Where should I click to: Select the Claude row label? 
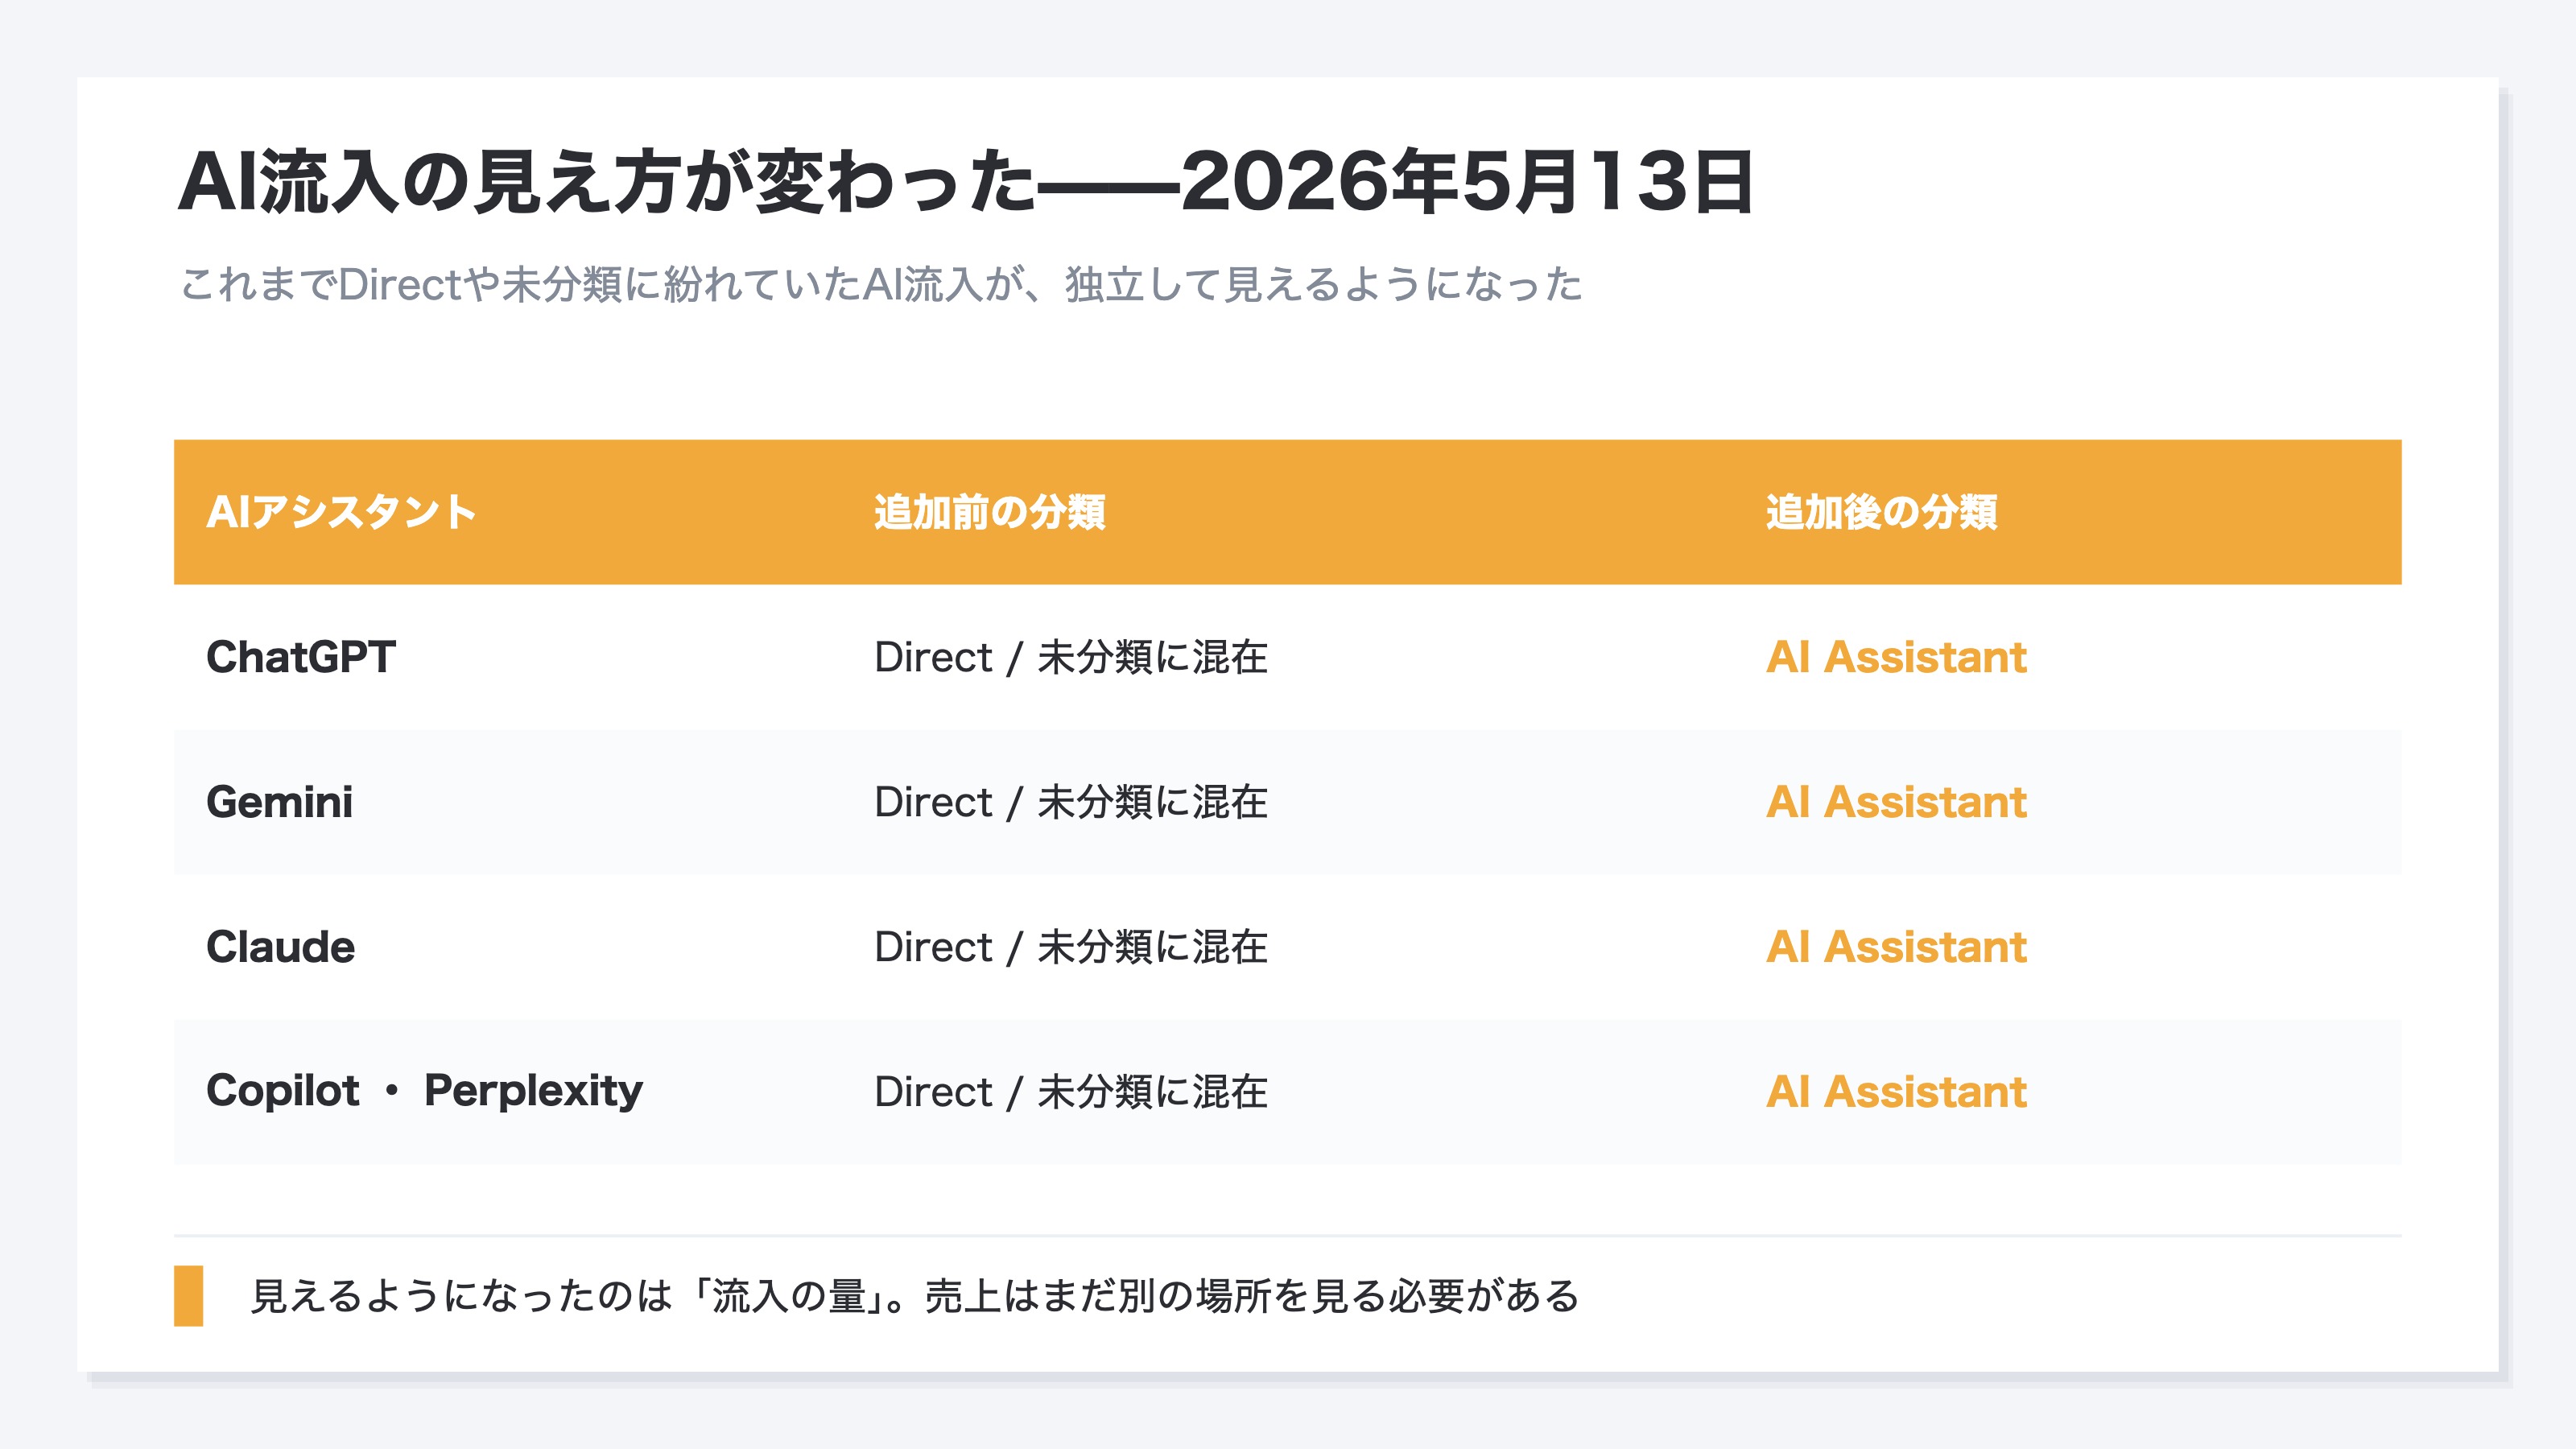(280, 947)
